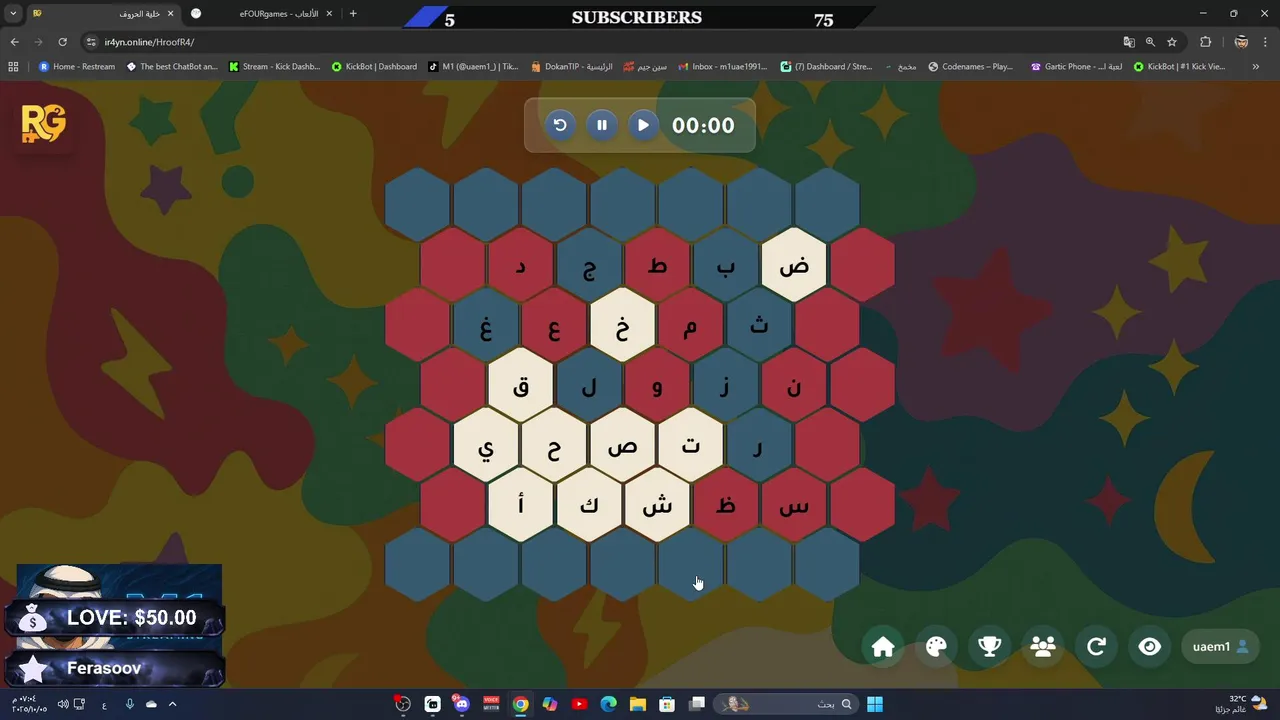The height and width of the screenshot is (720, 1280).
Task: Open the DokanTIP bookmark
Action: [x=572, y=67]
